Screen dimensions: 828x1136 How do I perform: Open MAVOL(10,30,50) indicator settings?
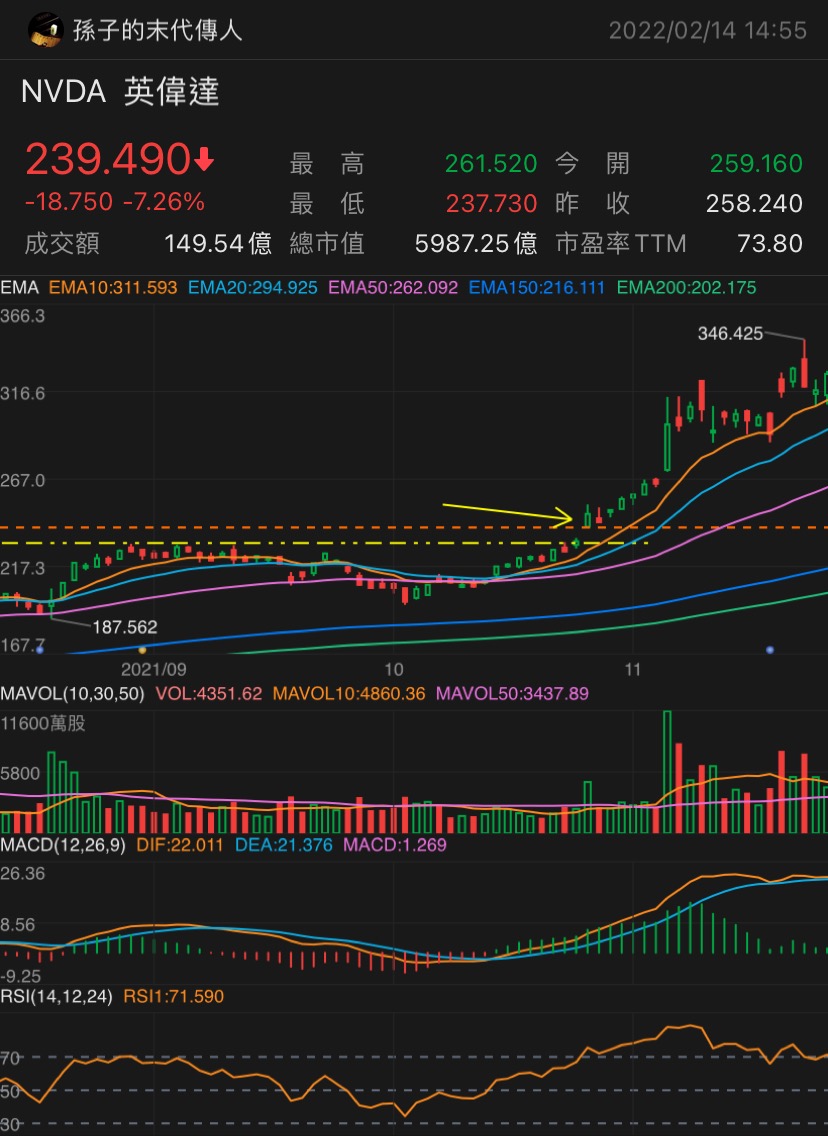point(72,693)
